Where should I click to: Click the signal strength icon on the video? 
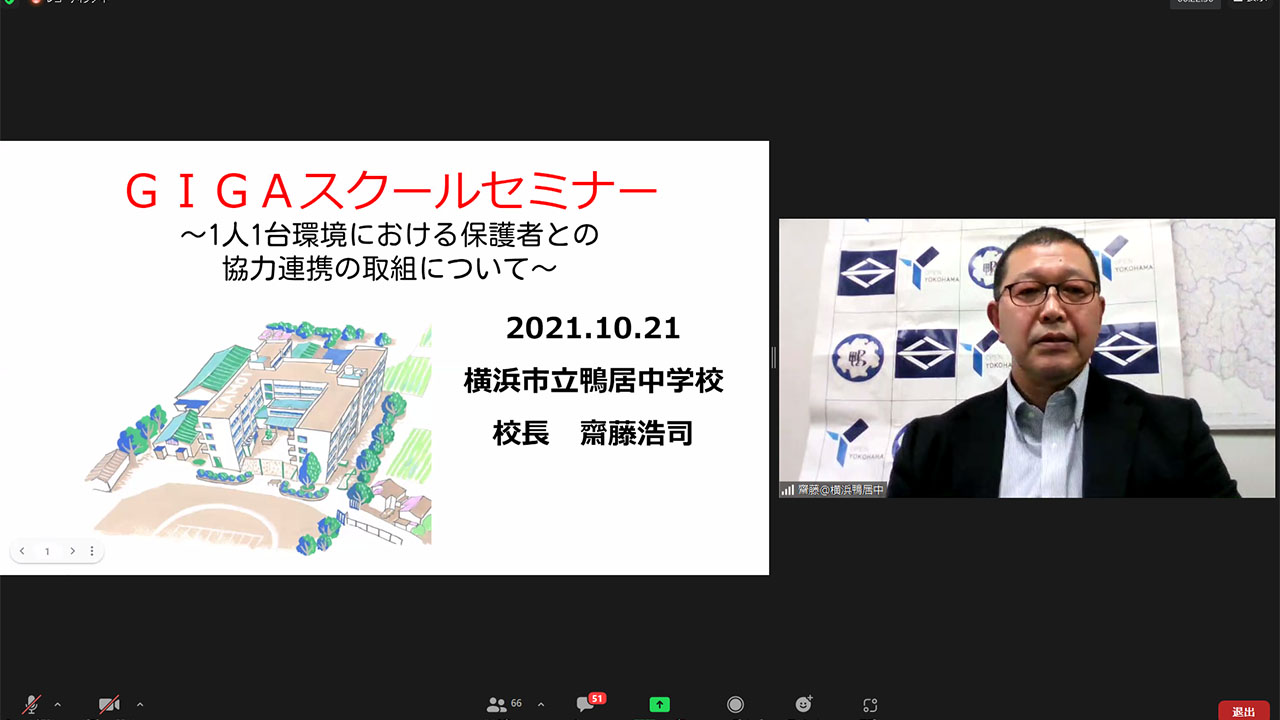pyautogui.click(x=787, y=490)
